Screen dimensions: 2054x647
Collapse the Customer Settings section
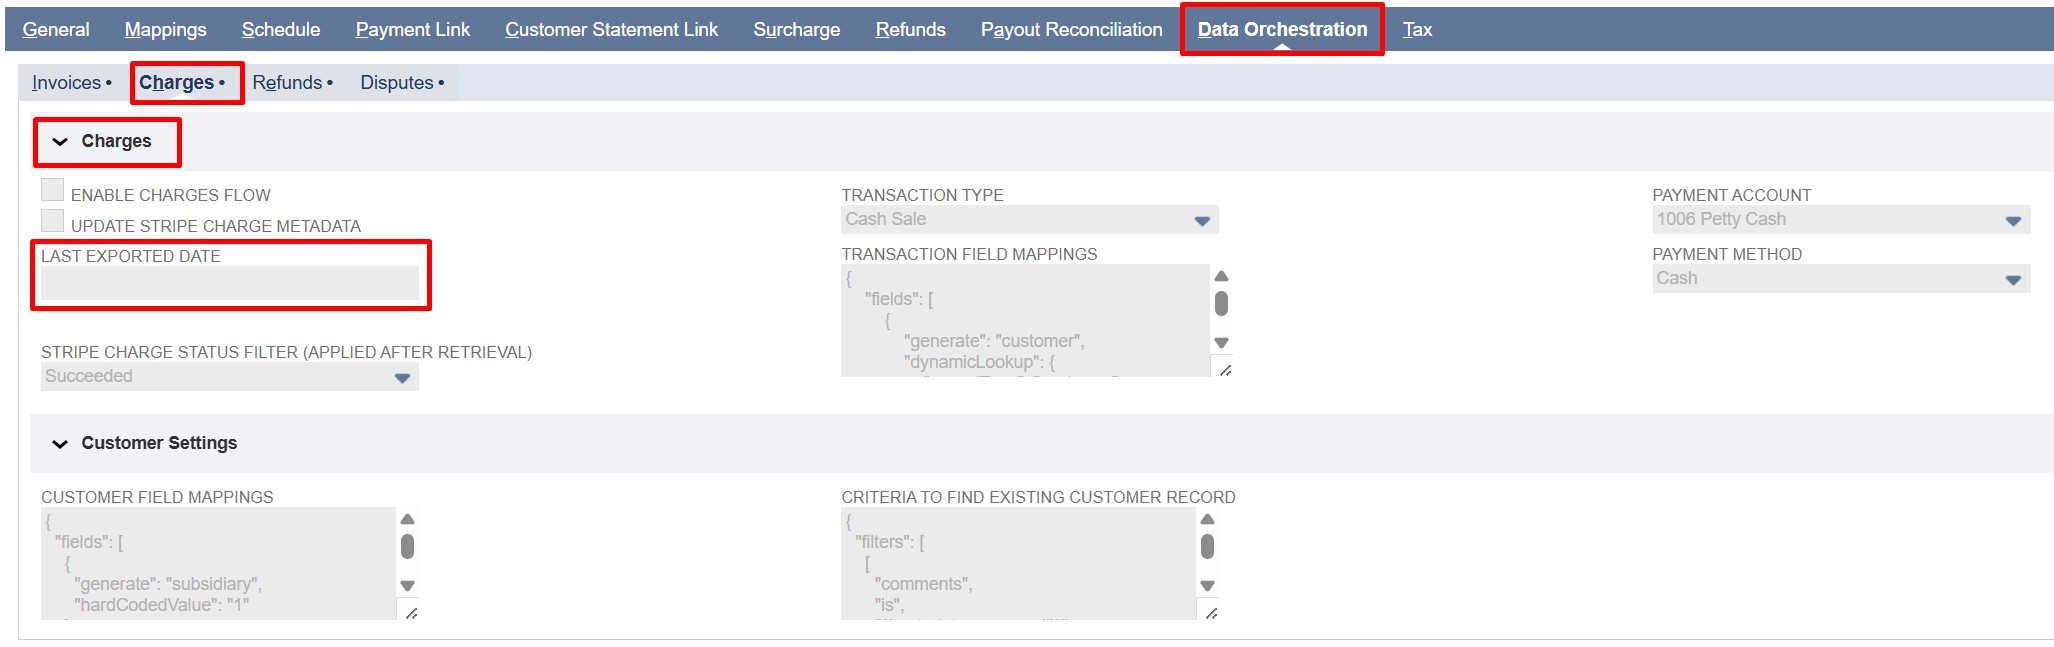tap(60, 444)
